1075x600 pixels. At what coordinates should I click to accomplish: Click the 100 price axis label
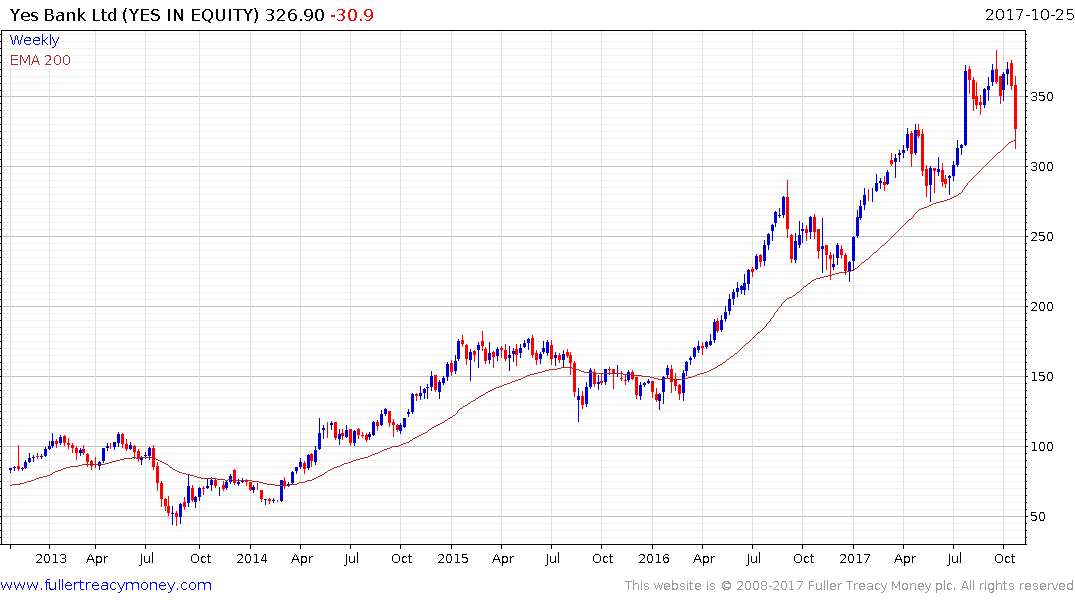tap(1042, 446)
